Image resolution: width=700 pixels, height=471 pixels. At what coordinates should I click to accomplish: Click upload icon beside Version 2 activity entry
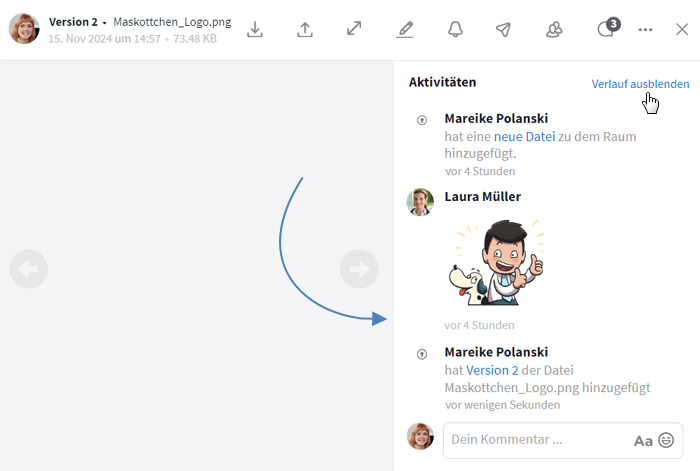pyautogui.click(x=422, y=354)
